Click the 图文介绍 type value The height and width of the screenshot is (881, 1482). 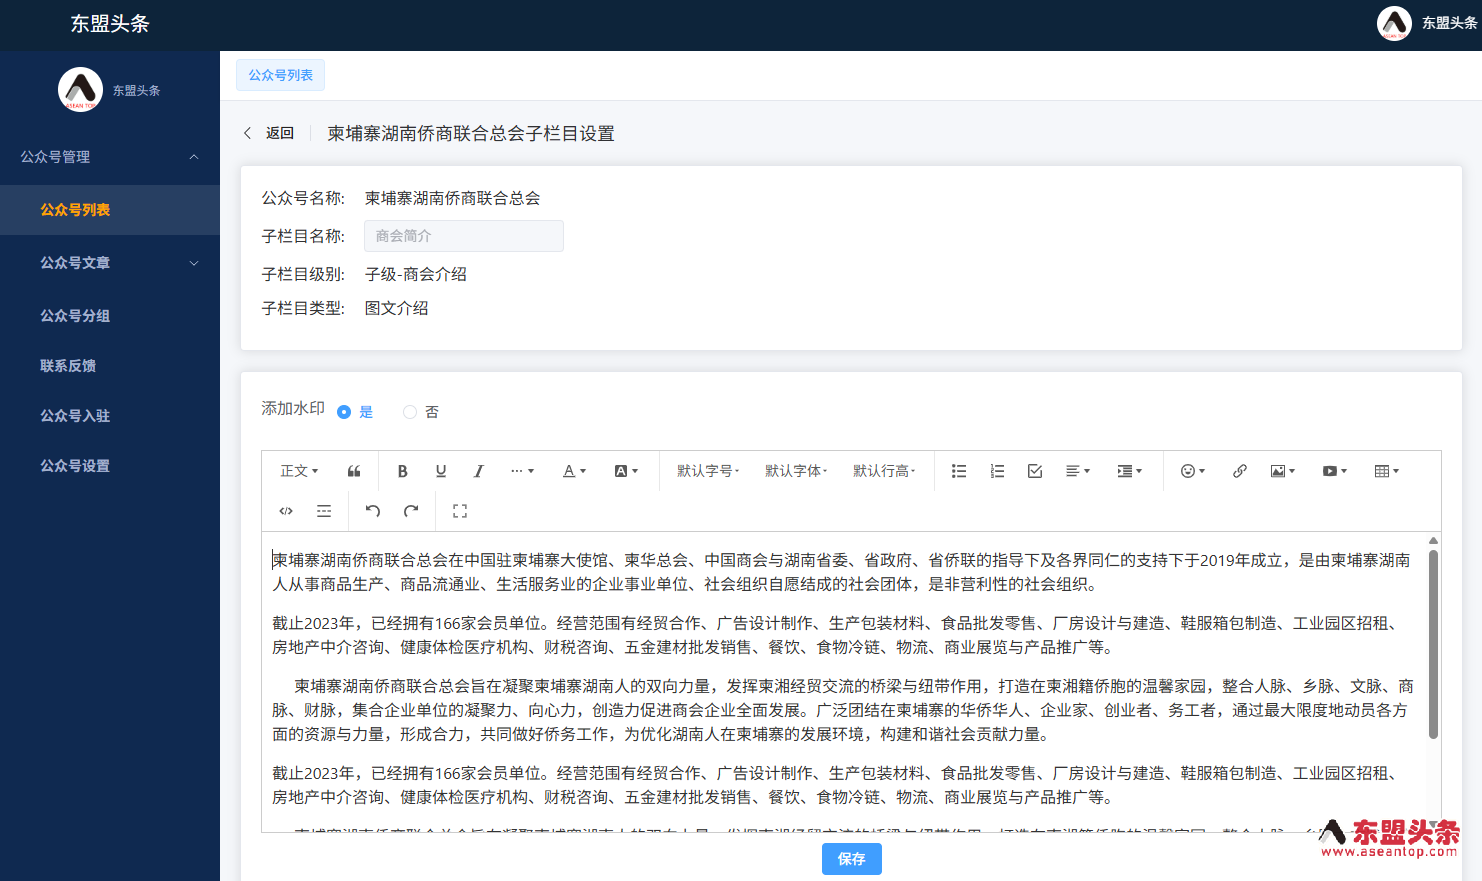[x=397, y=308]
